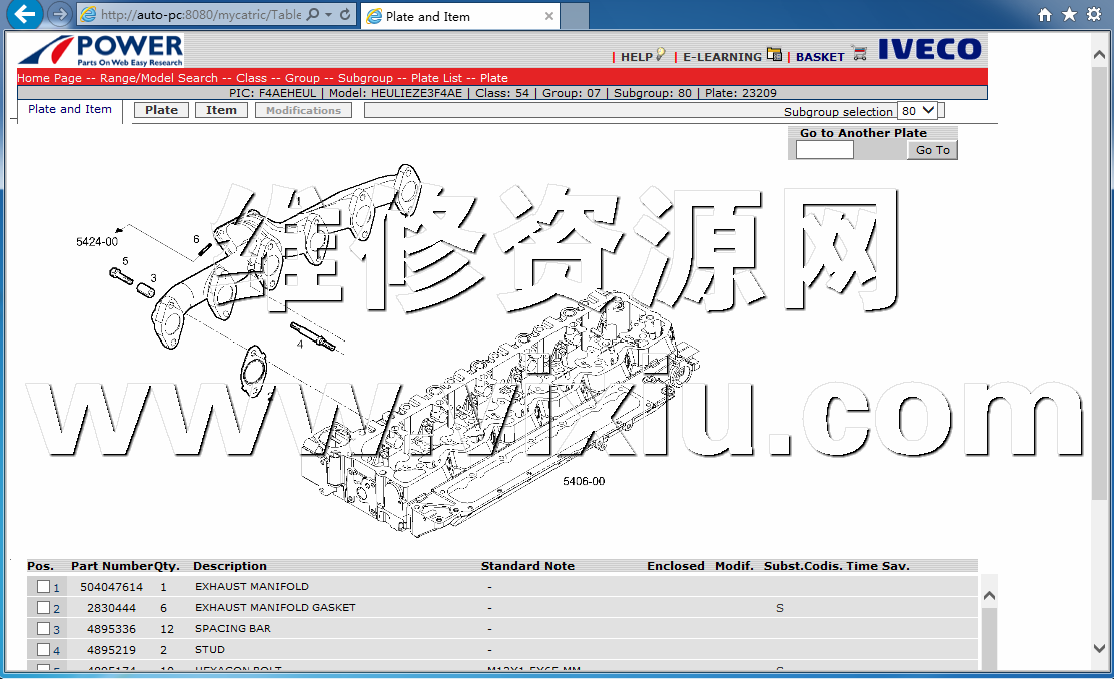Click the HELP lightbulb icon
This screenshot has height=679, width=1114.
click(x=660, y=55)
